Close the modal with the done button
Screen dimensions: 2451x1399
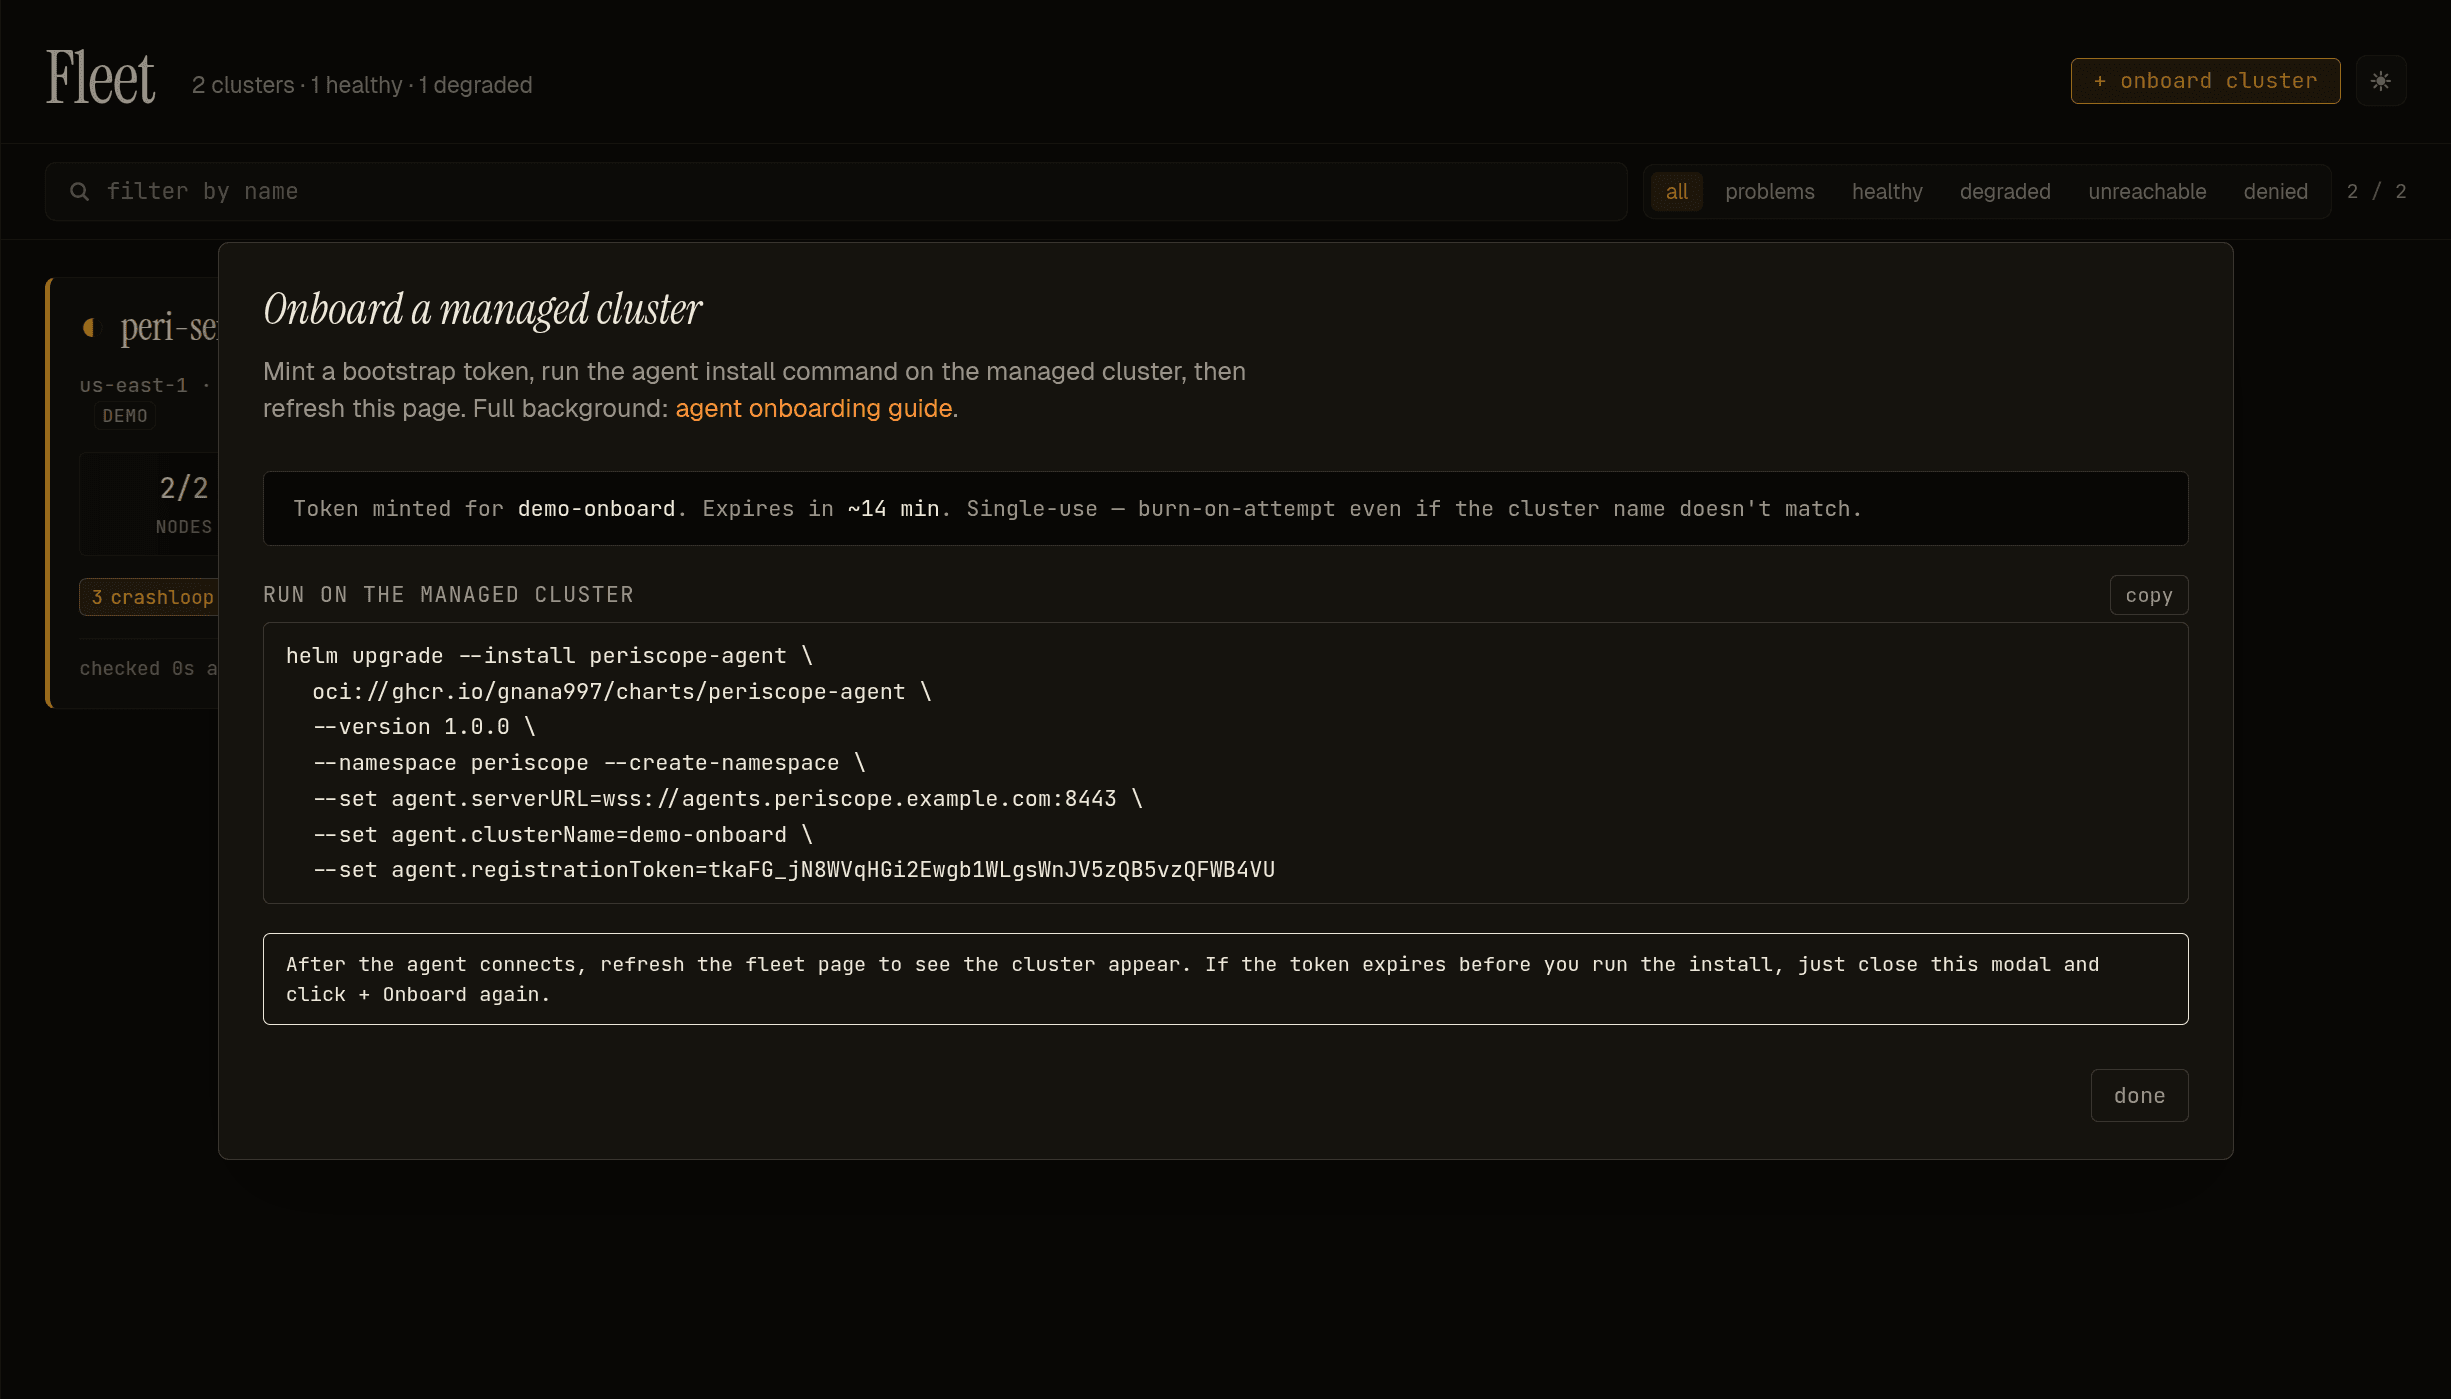(x=2139, y=1095)
